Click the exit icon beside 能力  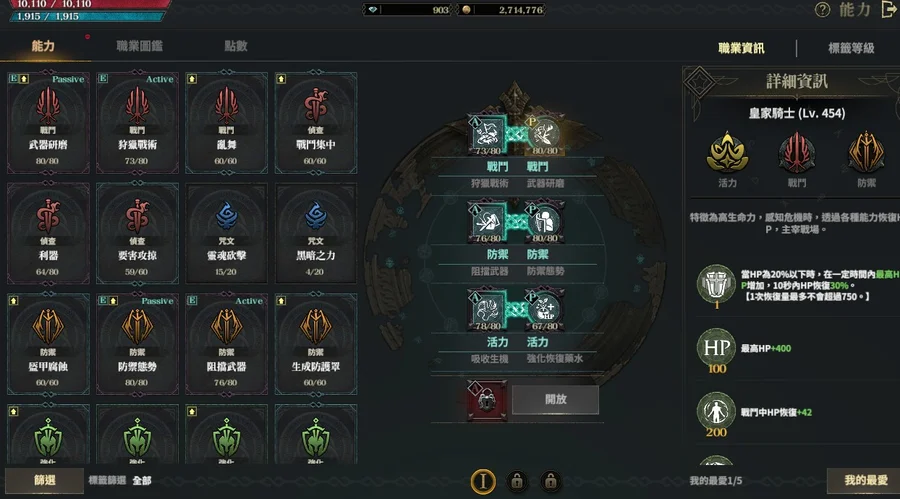tap(889, 10)
